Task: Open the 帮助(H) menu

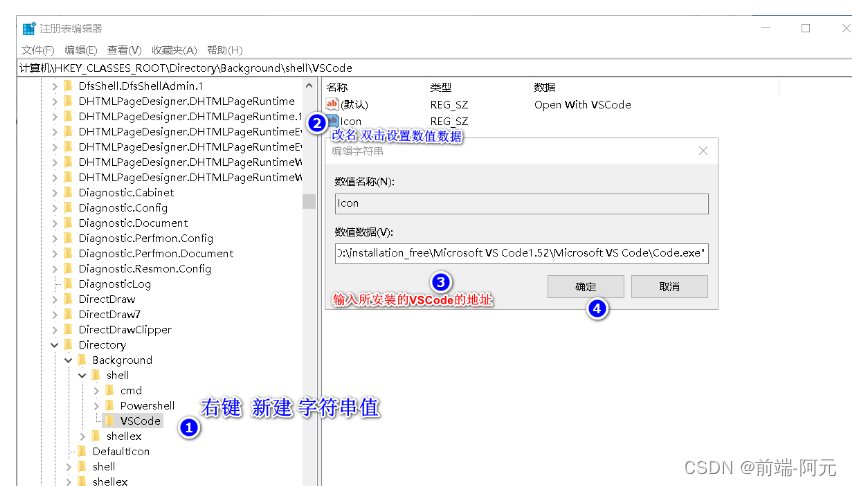Action: click(x=224, y=50)
